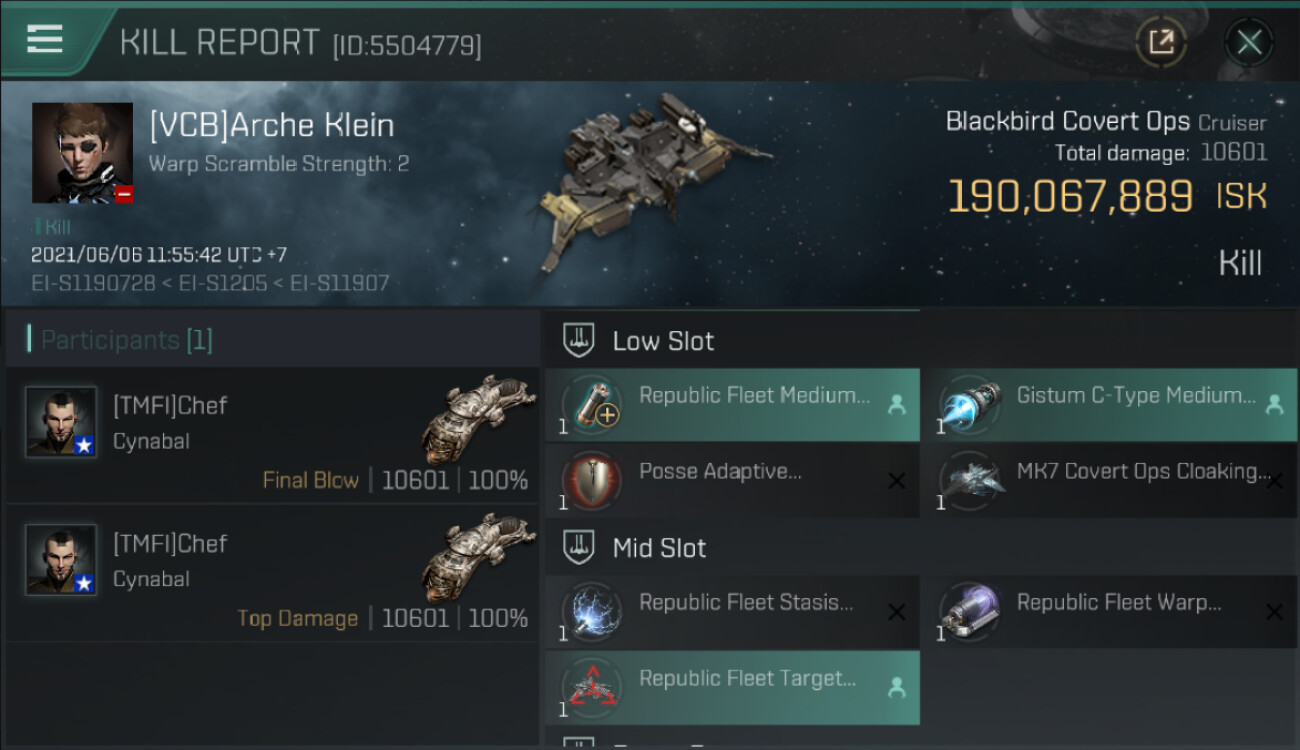Click the MK7 Covert Ops Cloaking icon
Screen dimensions: 1300x750
click(x=969, y=480)
